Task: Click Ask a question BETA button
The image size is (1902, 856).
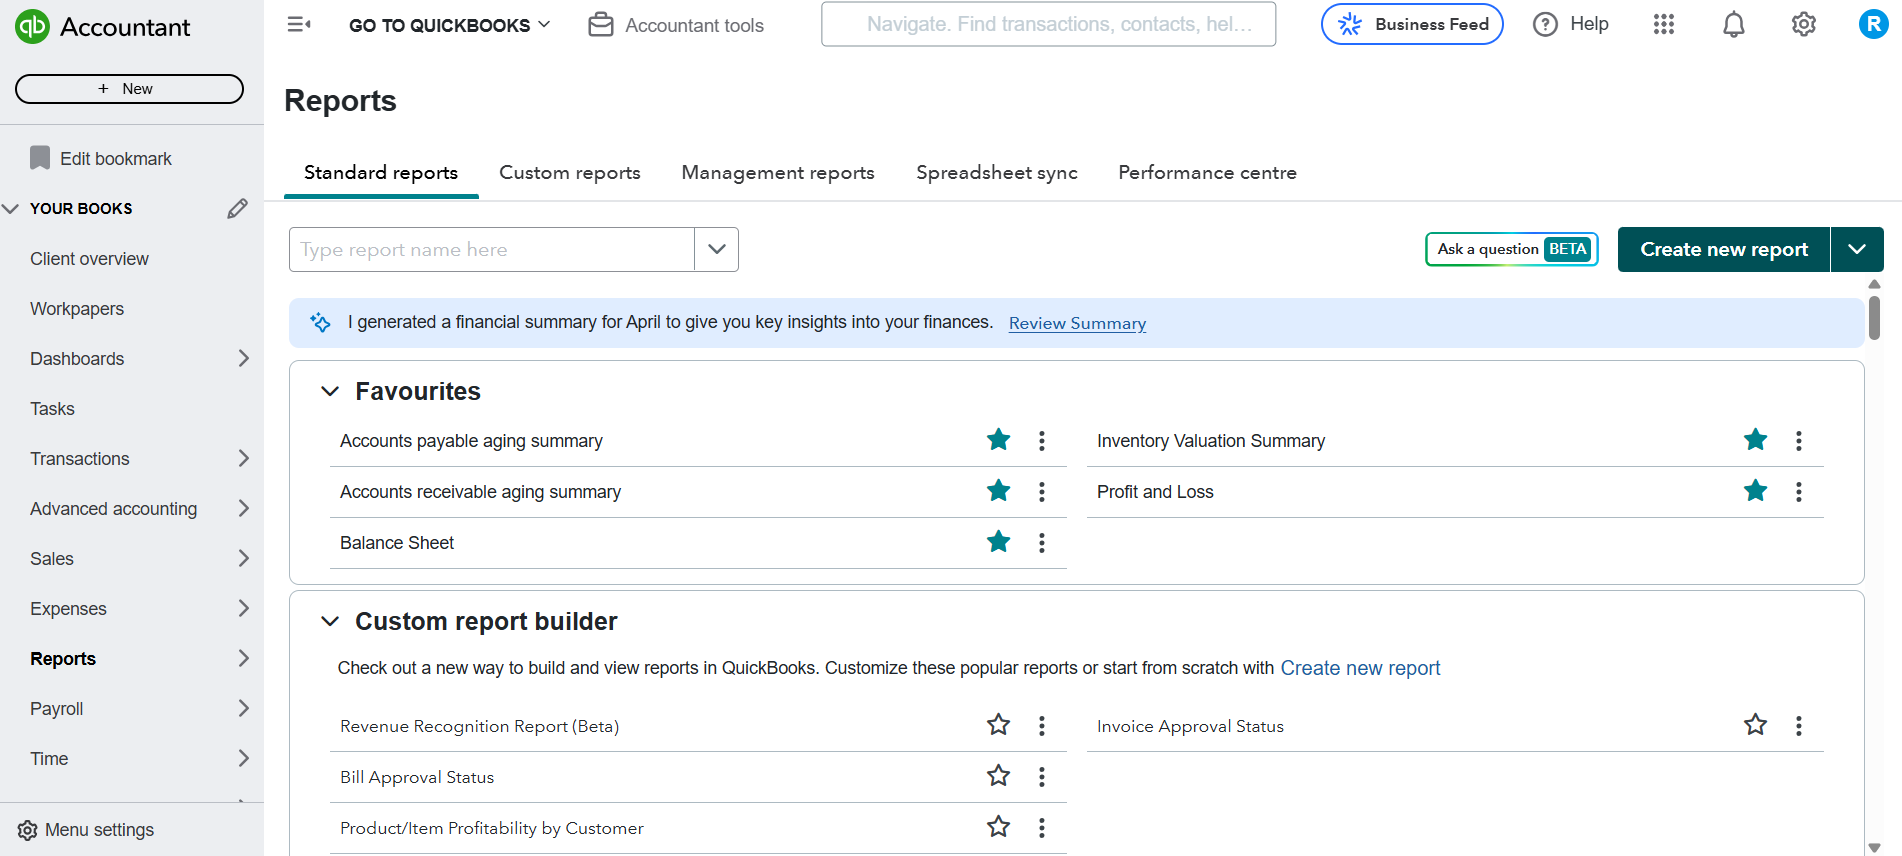Action: 1512,249
